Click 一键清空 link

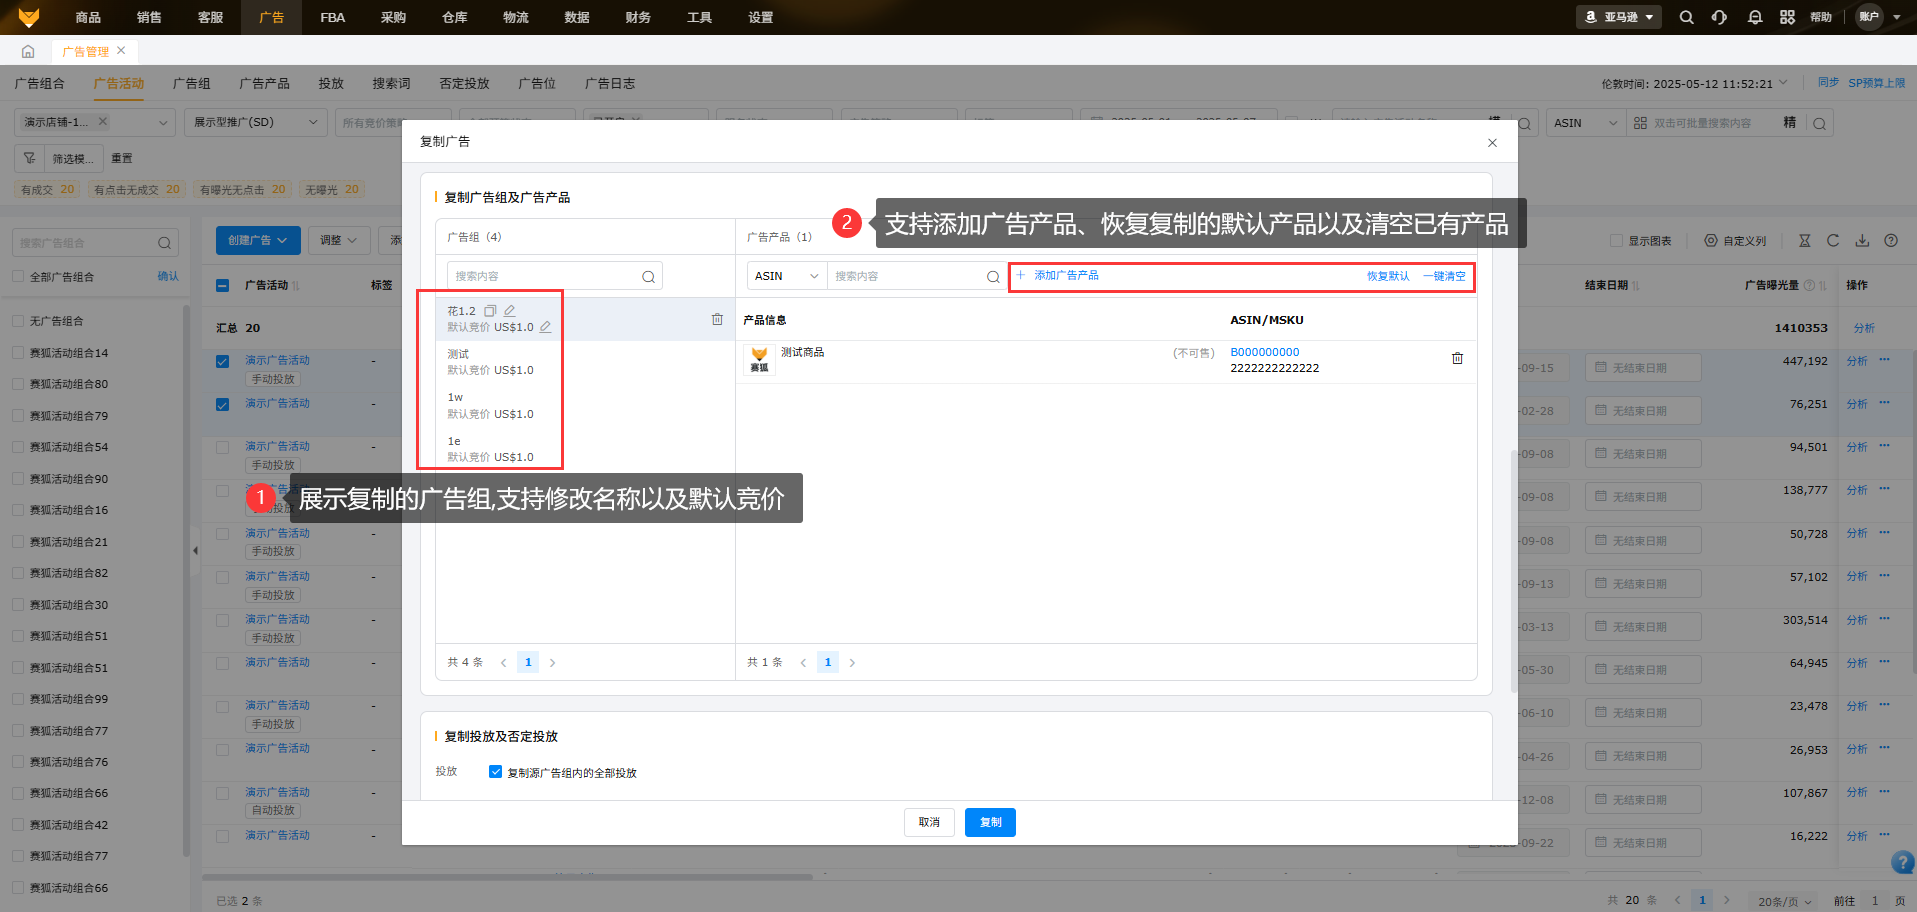point(1444,276)
